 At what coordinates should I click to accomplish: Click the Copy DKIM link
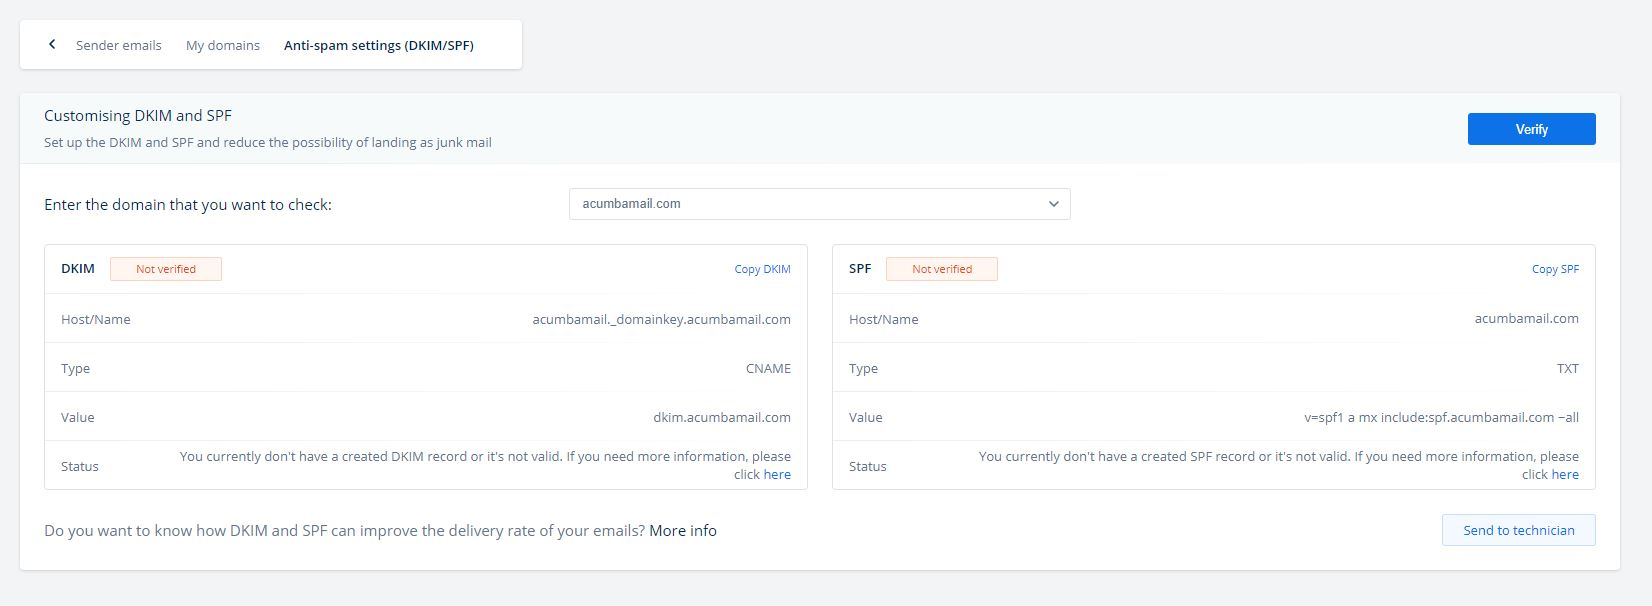[762, 269]
